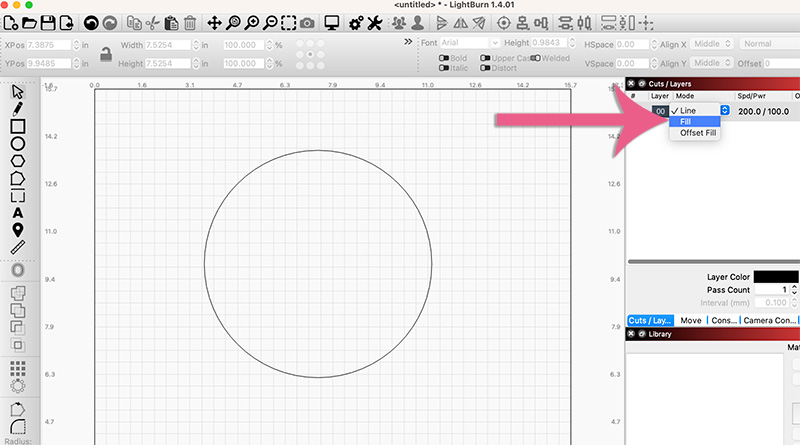Screen dimensions: 800x445
Task: Select the Text tool
Action: click(17, 212)
